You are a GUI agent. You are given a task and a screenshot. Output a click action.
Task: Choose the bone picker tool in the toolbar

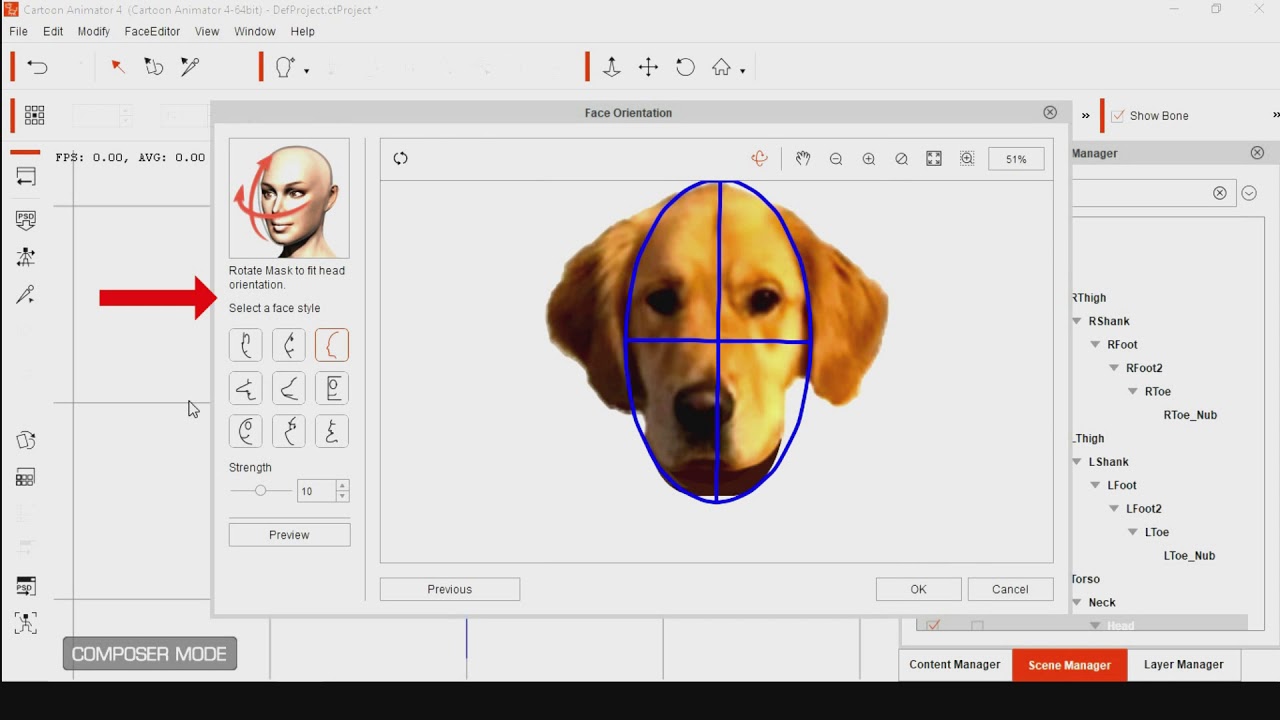[x=189, y=67]
